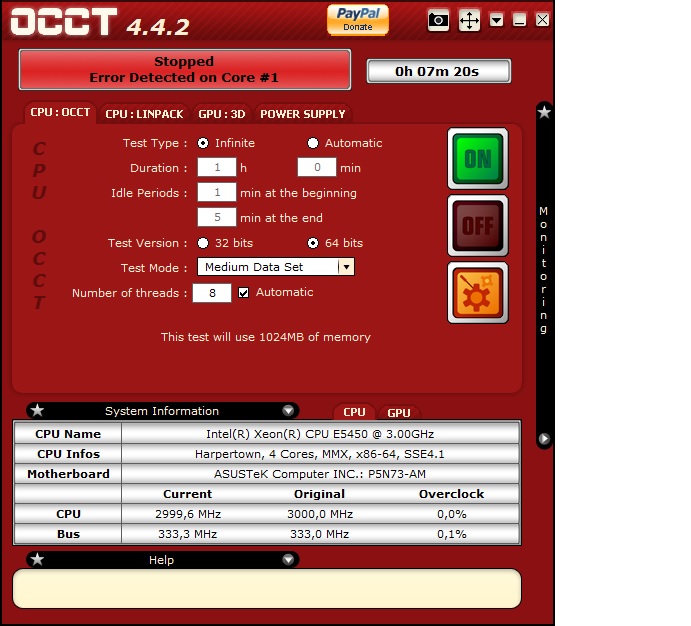Collapse the System Information section arrow

[288, 411]
